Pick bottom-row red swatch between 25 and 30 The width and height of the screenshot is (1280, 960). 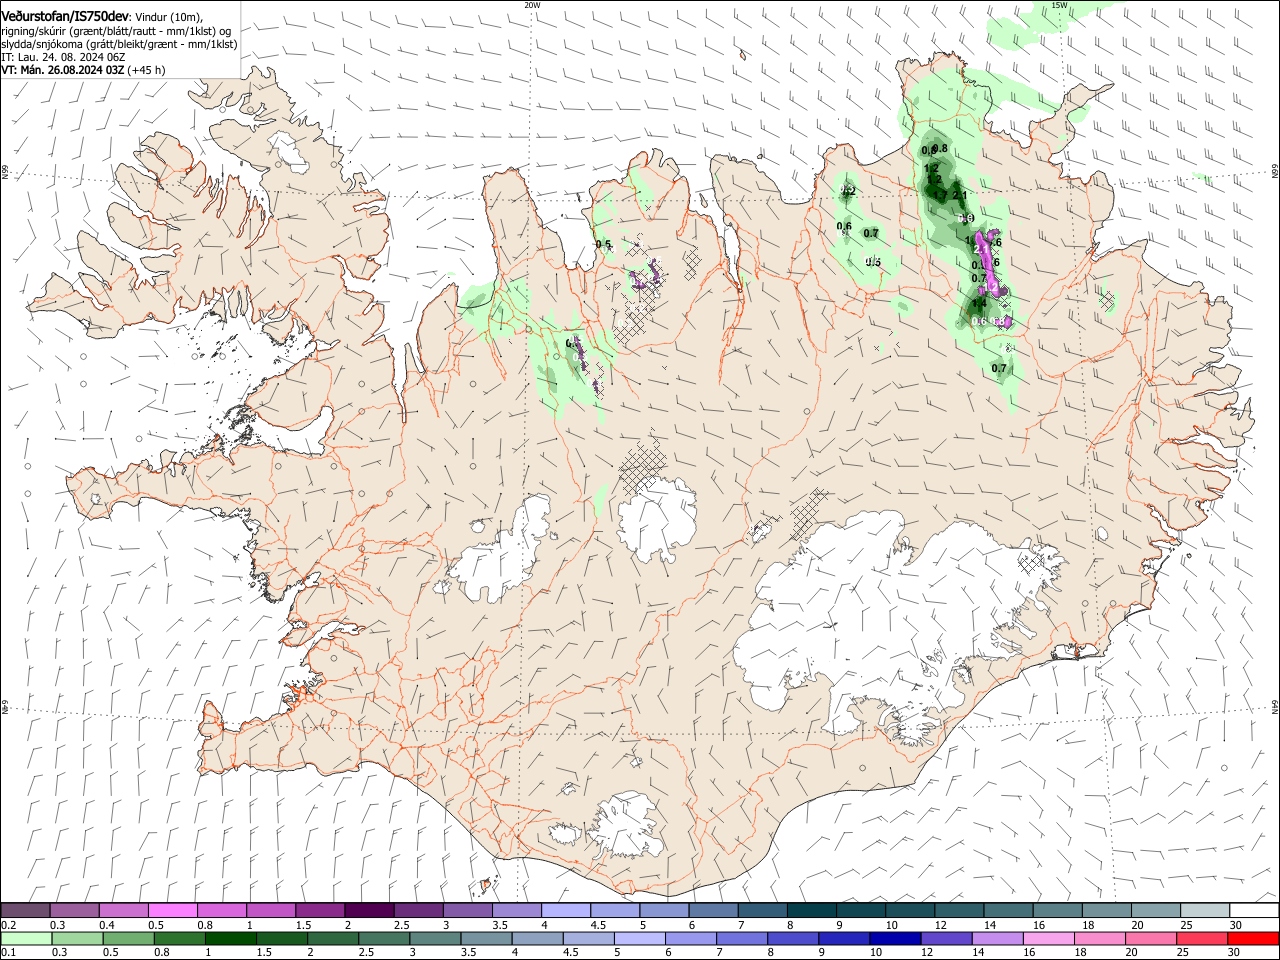[1201, 938]
